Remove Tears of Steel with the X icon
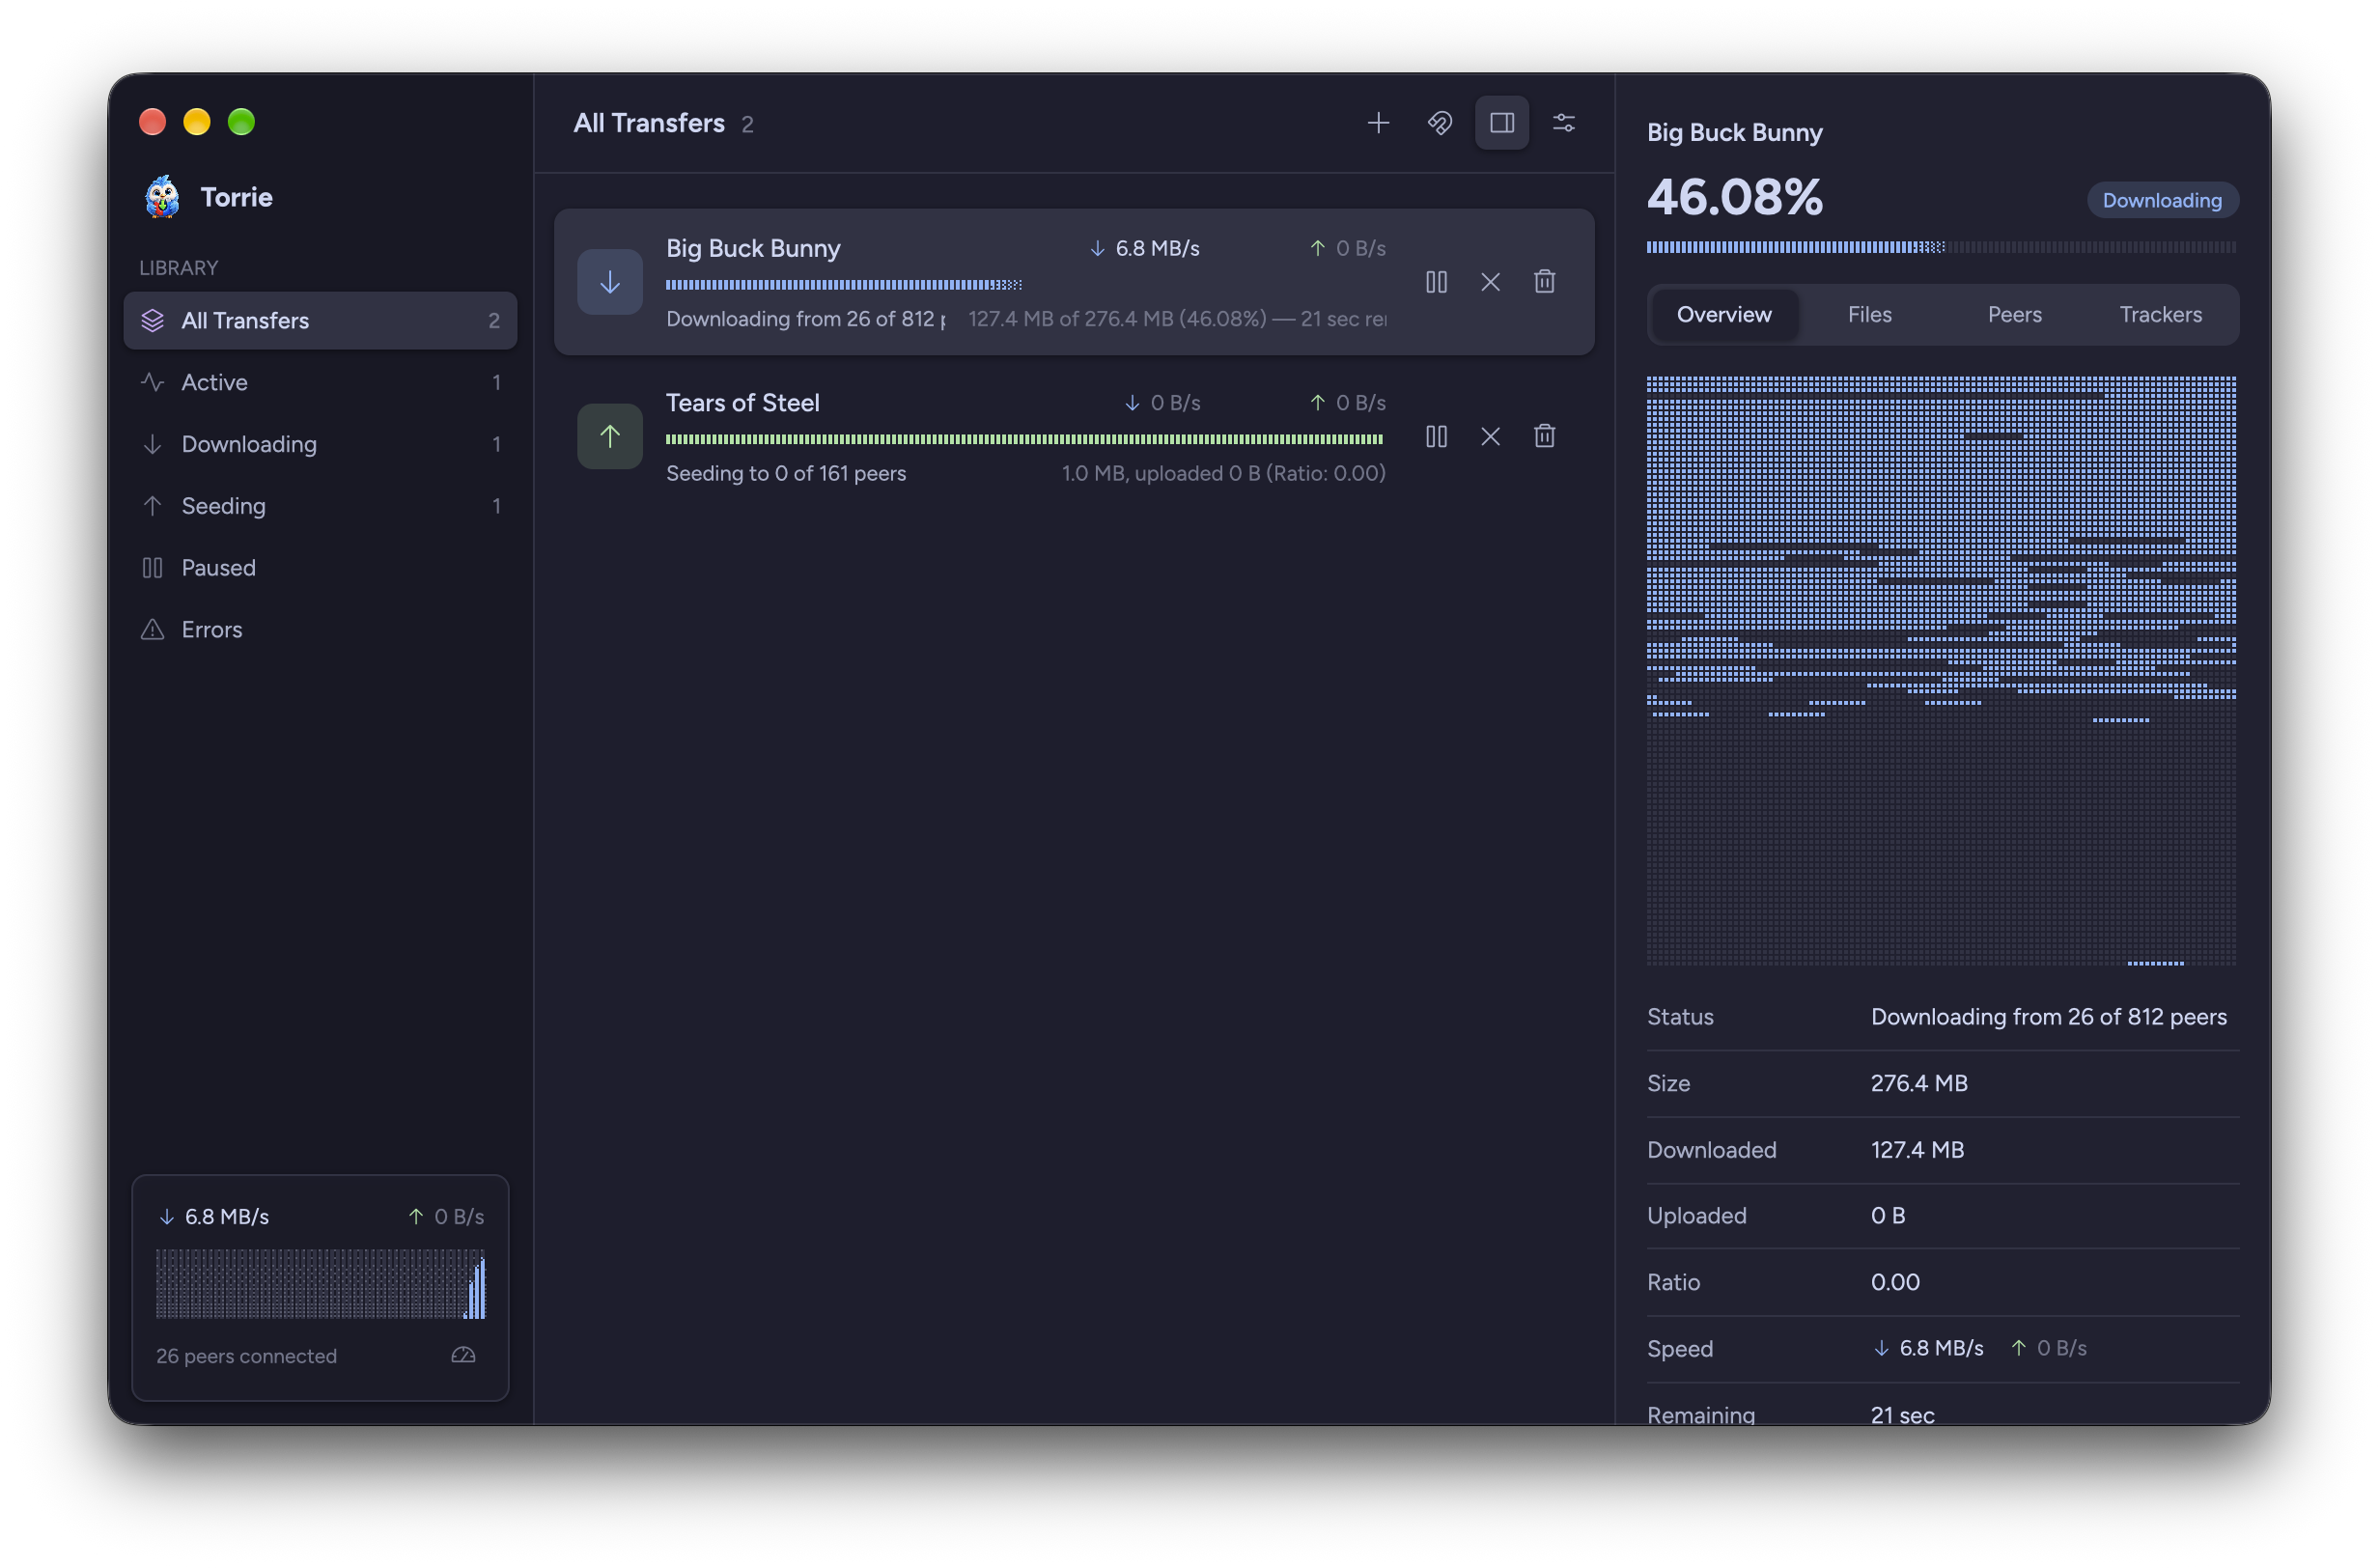Image resolution: width=2379 pixels, height=1568 pixels. click(x=1490, y=436)
